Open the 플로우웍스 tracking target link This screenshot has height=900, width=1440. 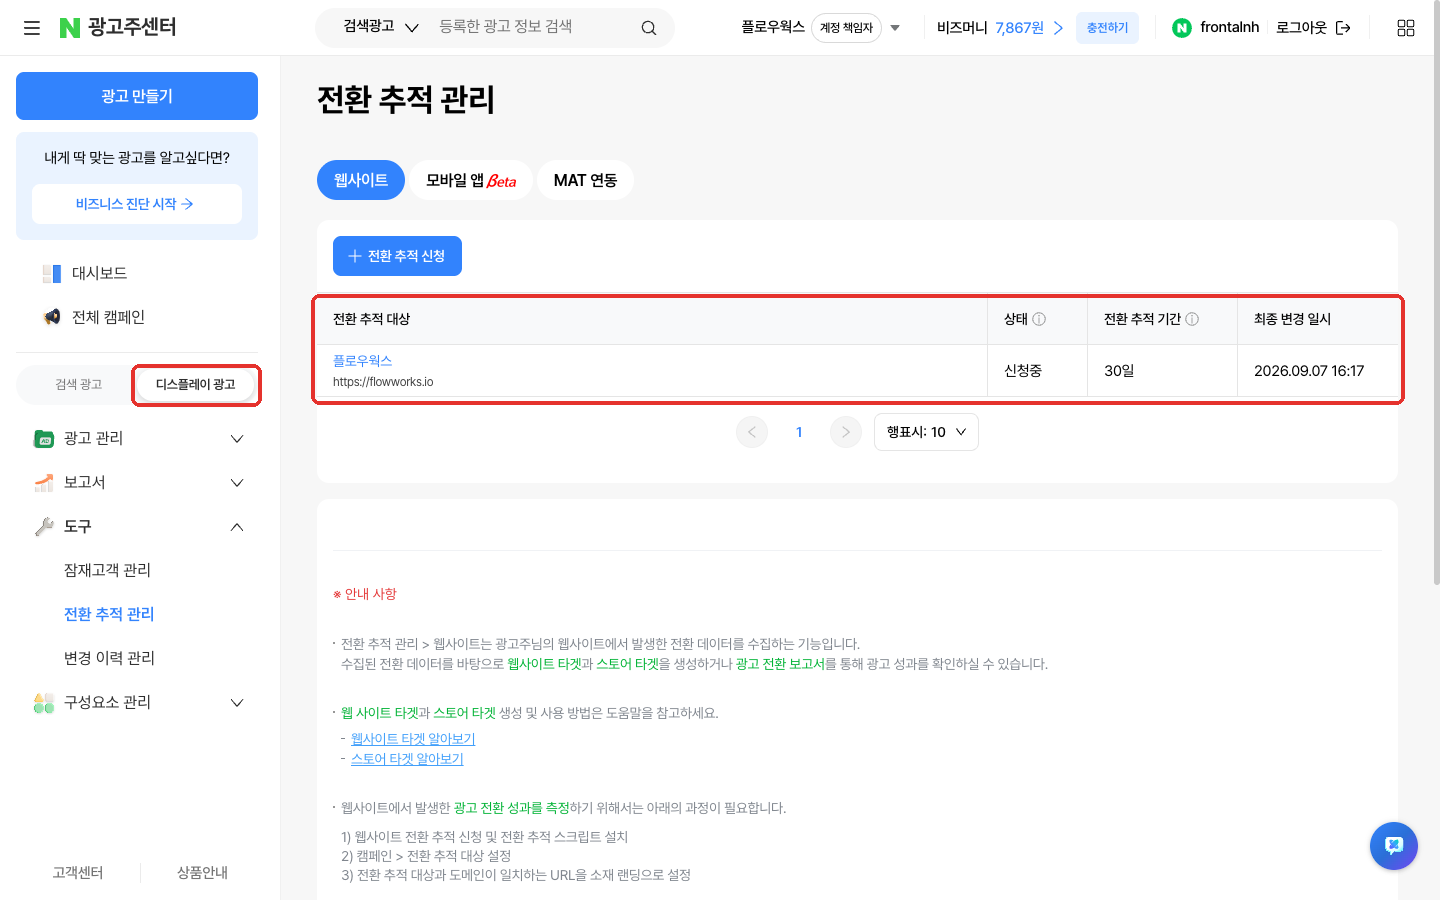coord(362,361)
